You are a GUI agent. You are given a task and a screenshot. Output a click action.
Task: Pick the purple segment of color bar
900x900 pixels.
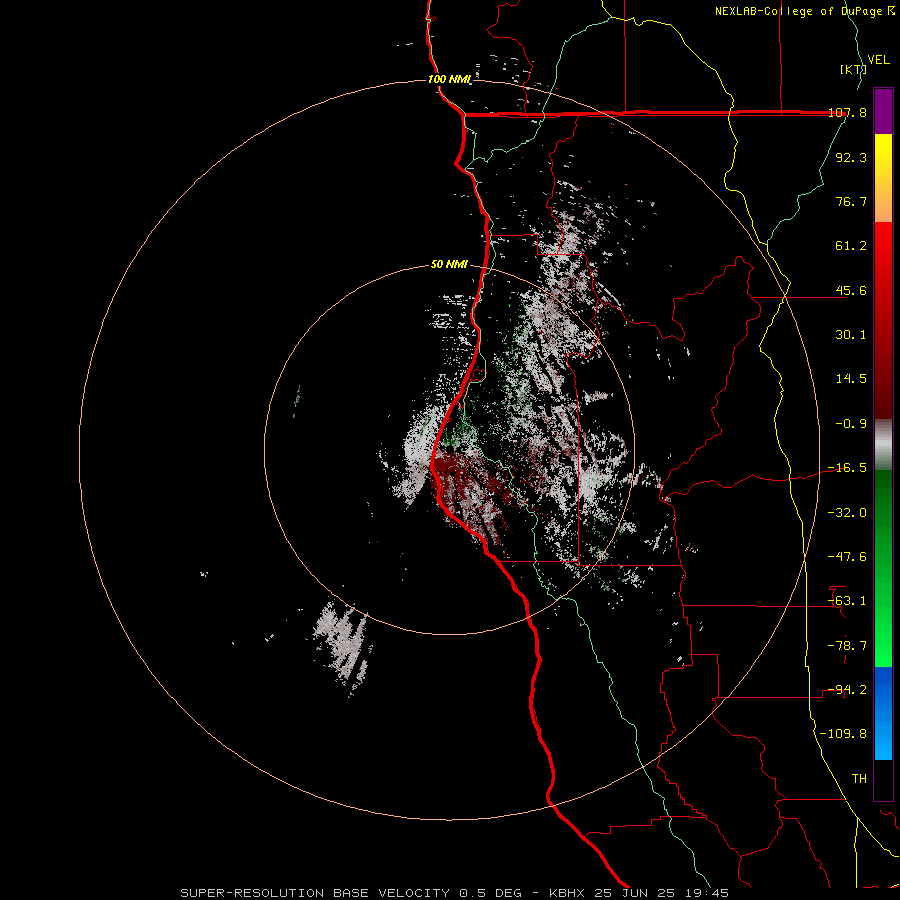[883, 111]
